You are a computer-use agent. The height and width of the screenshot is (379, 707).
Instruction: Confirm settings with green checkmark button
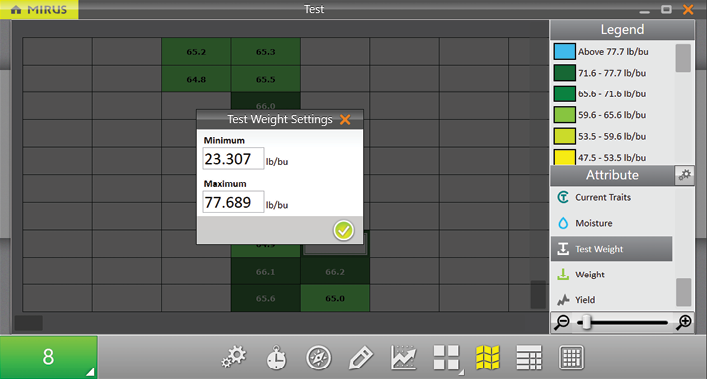[344, 231]
